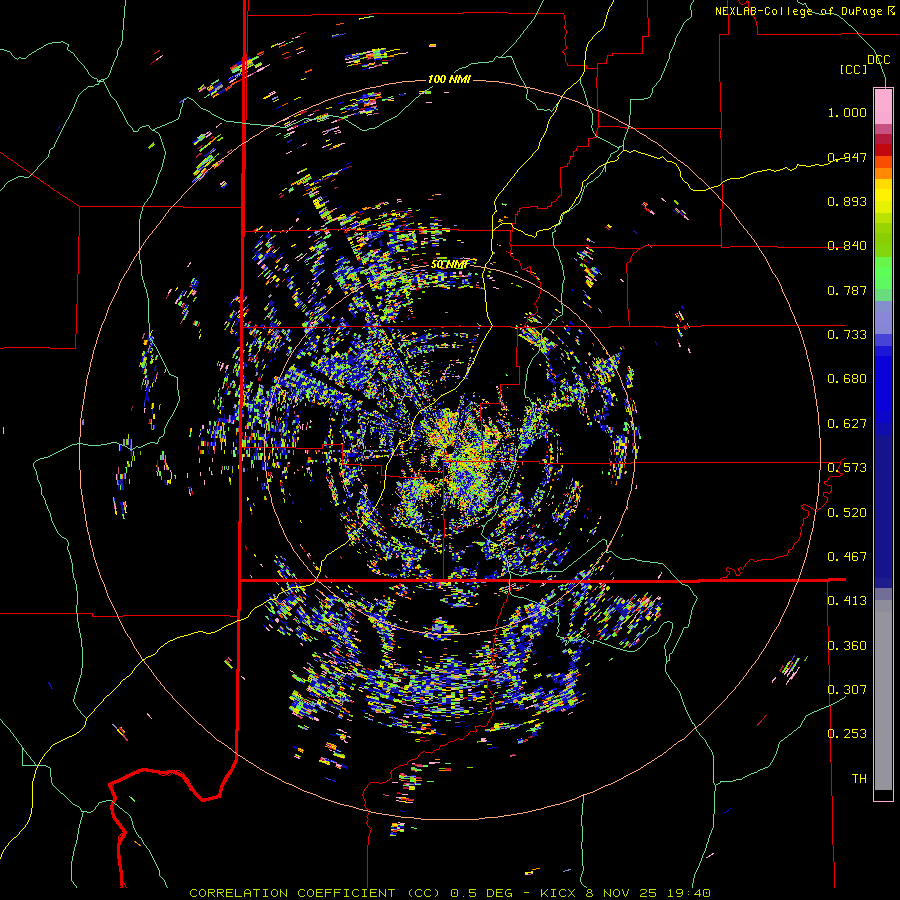Click the [CC] label above the scale
This screenshot has width=900, height=900.
854,69
